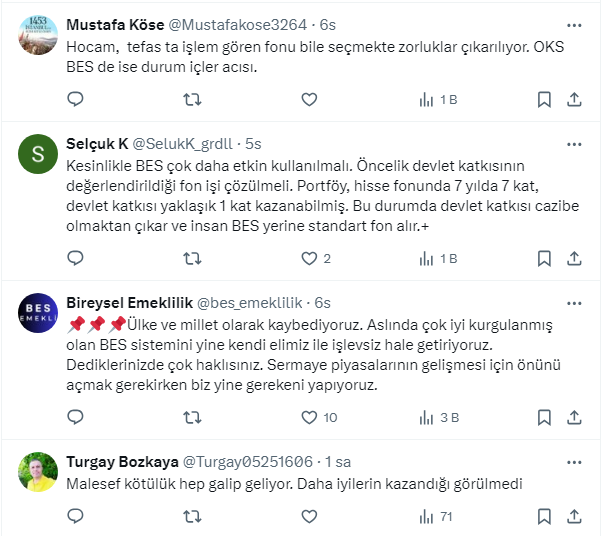
Task: Retweet Bireysel Emeklilik's tweet
Action: (x=193, y=417)
